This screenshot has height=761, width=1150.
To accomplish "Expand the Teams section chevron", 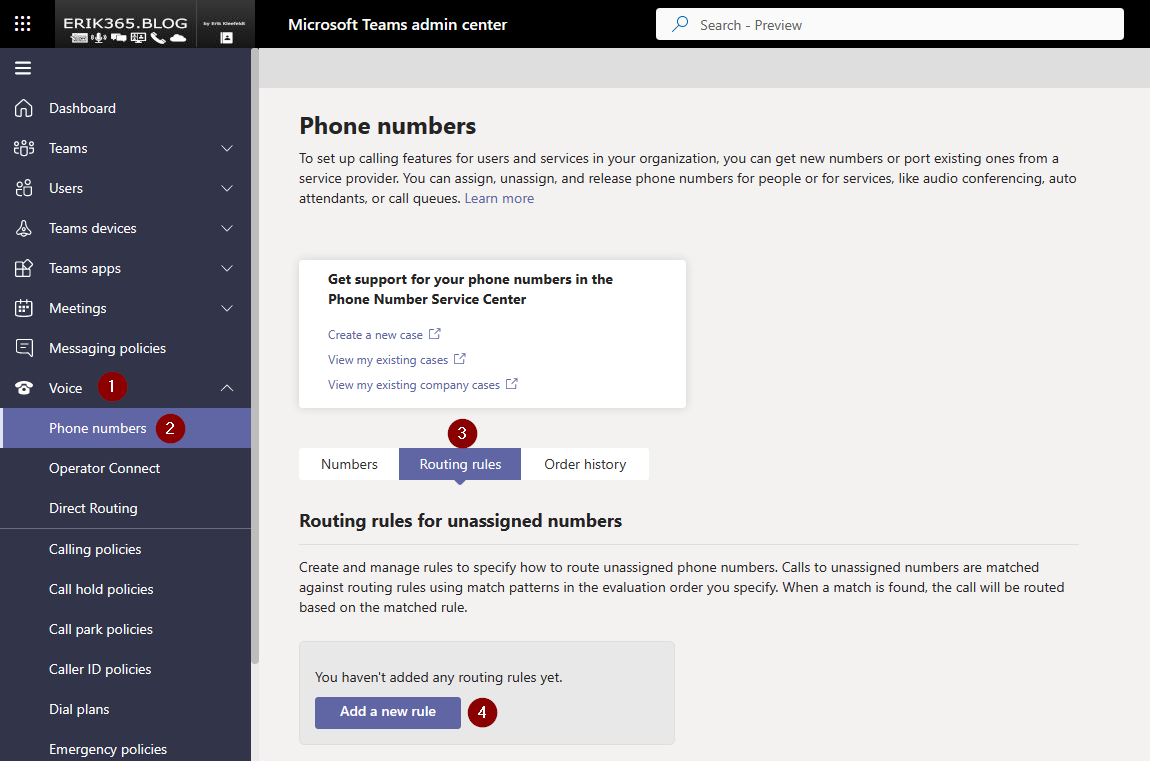I will [227, 148].
